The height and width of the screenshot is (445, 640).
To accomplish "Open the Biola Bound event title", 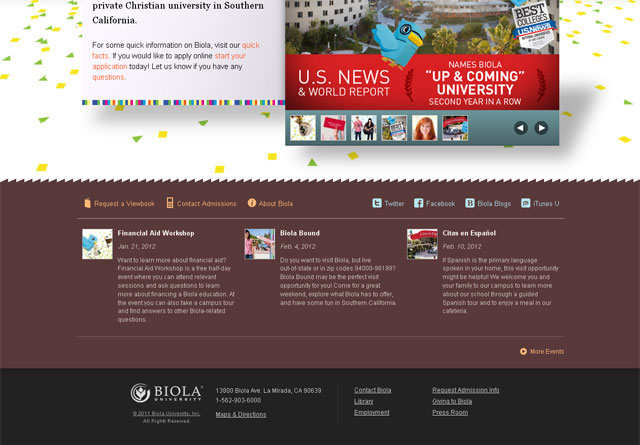I will (300, 233).
